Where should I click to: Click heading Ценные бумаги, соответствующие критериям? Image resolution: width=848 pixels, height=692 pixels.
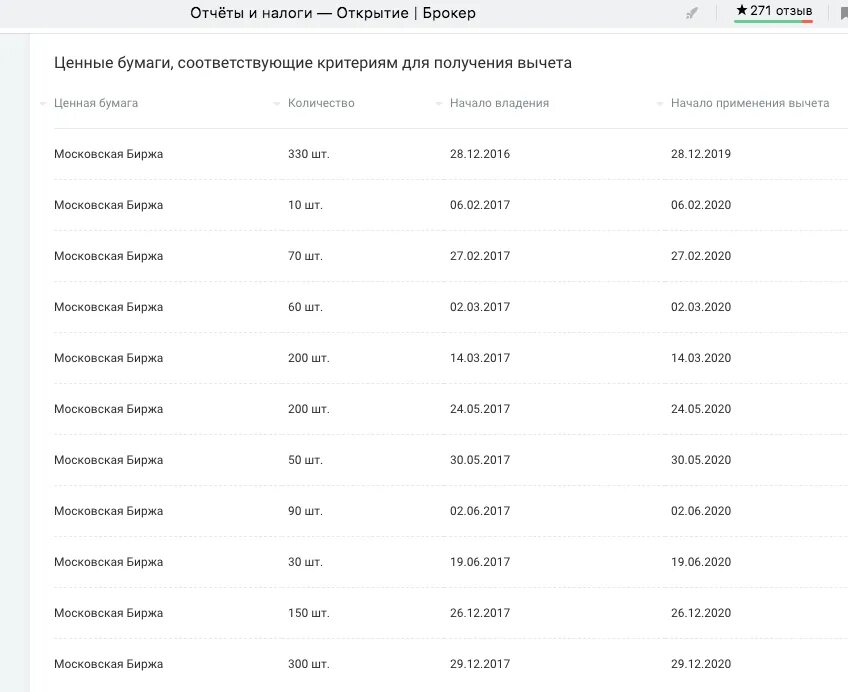(313, 63)
